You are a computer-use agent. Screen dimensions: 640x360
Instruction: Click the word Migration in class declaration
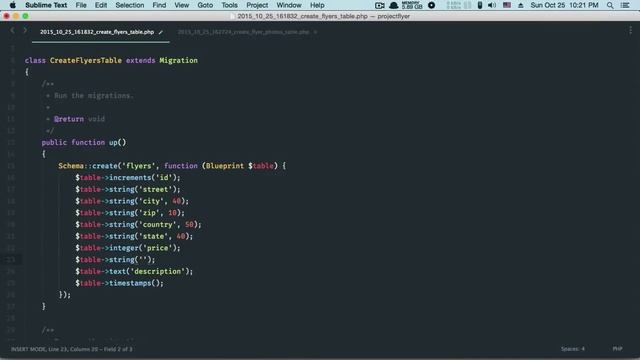[178, 60]
